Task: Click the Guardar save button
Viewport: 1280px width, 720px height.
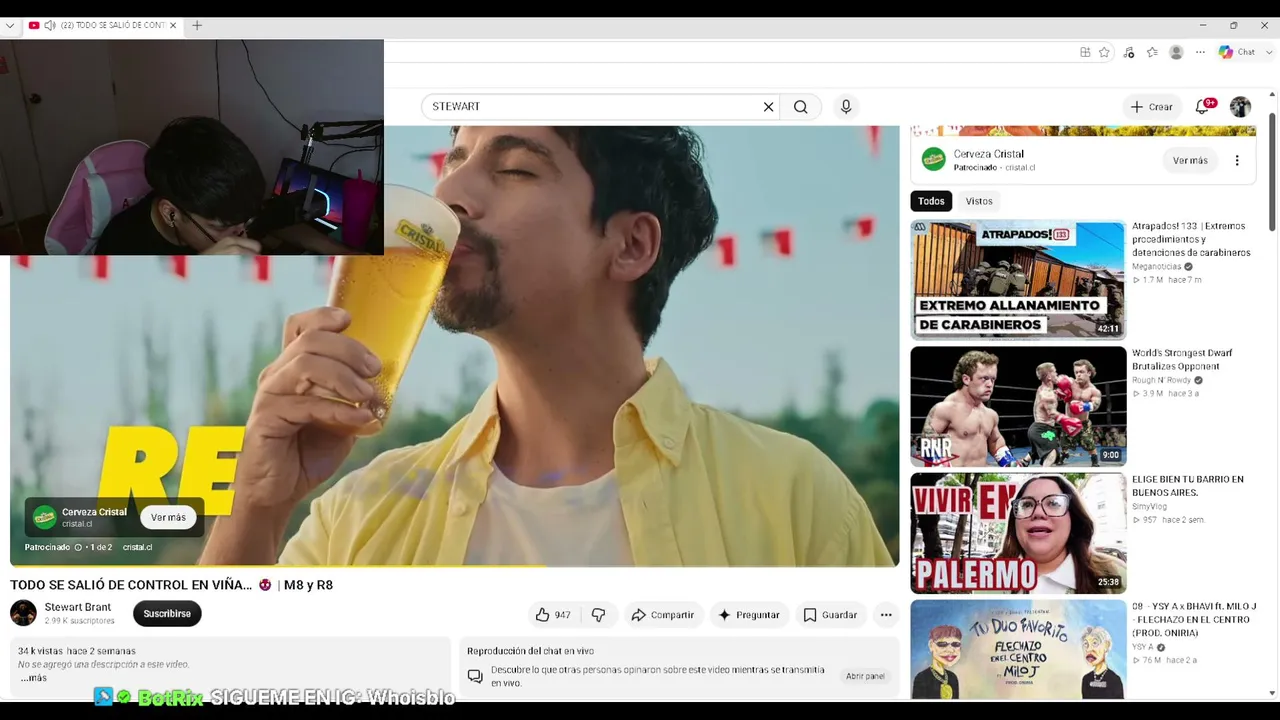Action: (x=830, y=615)
